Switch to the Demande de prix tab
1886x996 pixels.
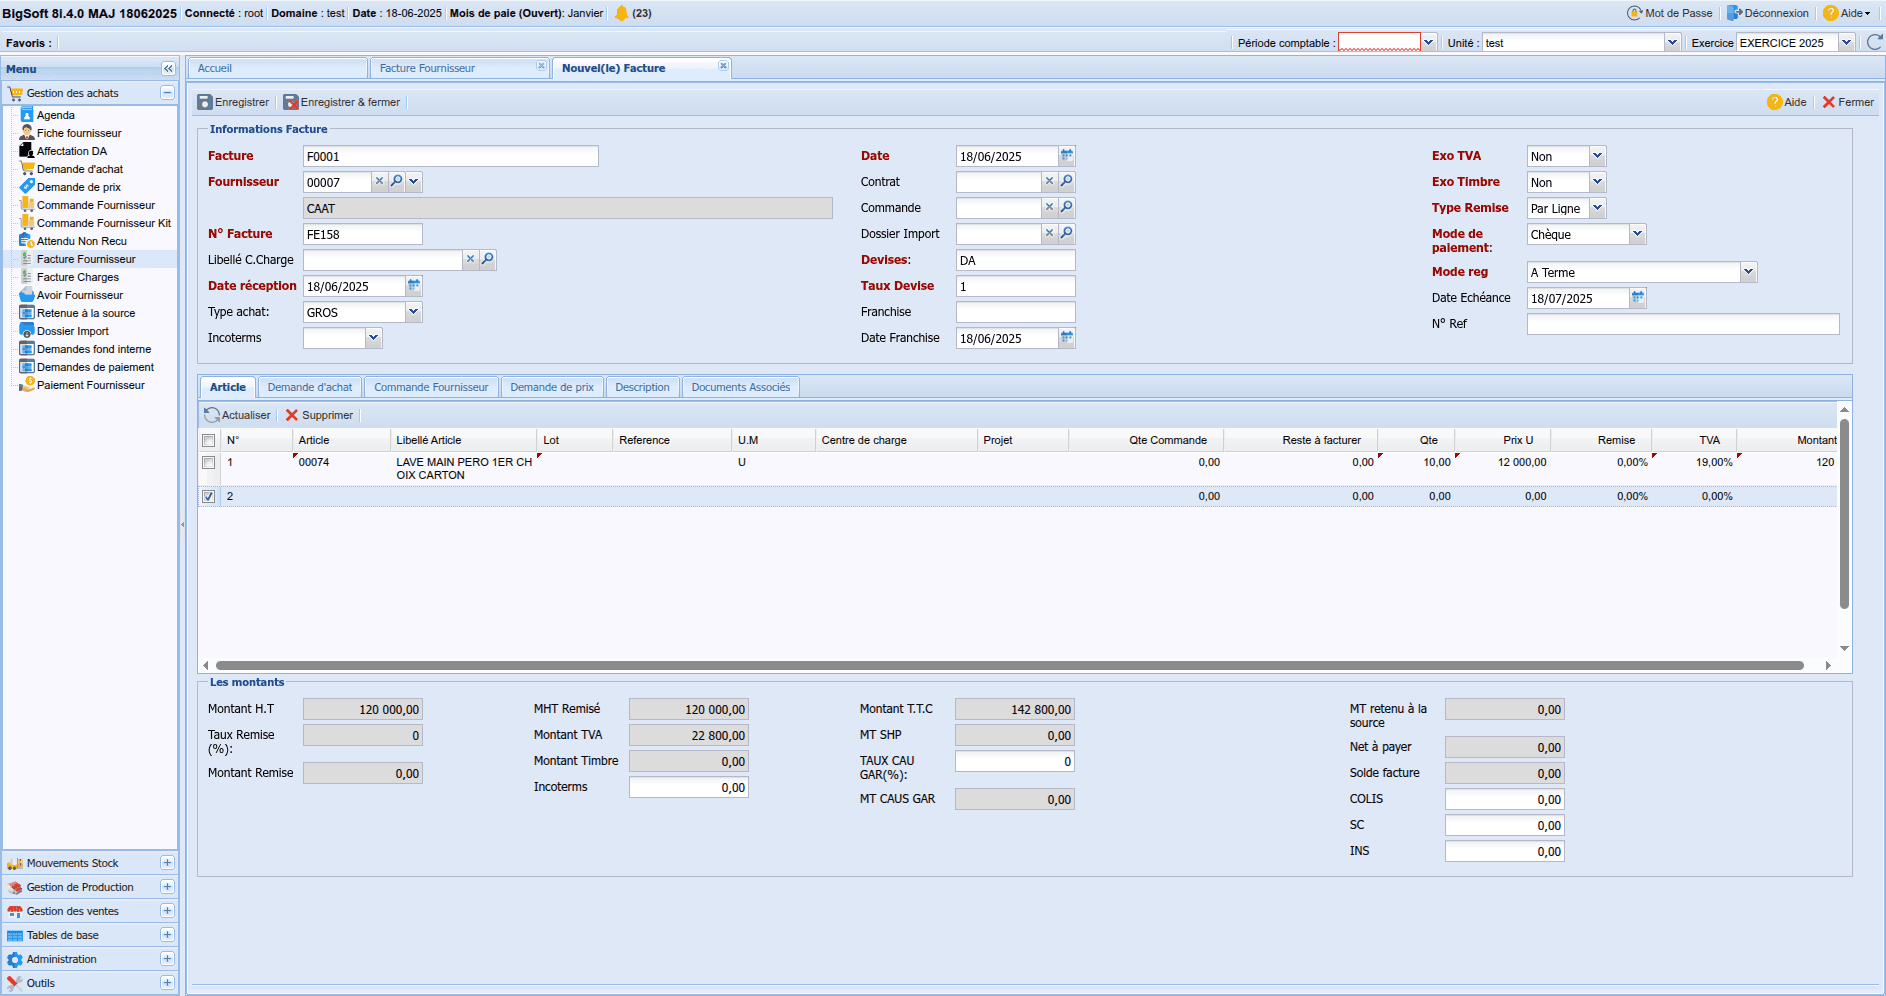[x=552, y=387]
